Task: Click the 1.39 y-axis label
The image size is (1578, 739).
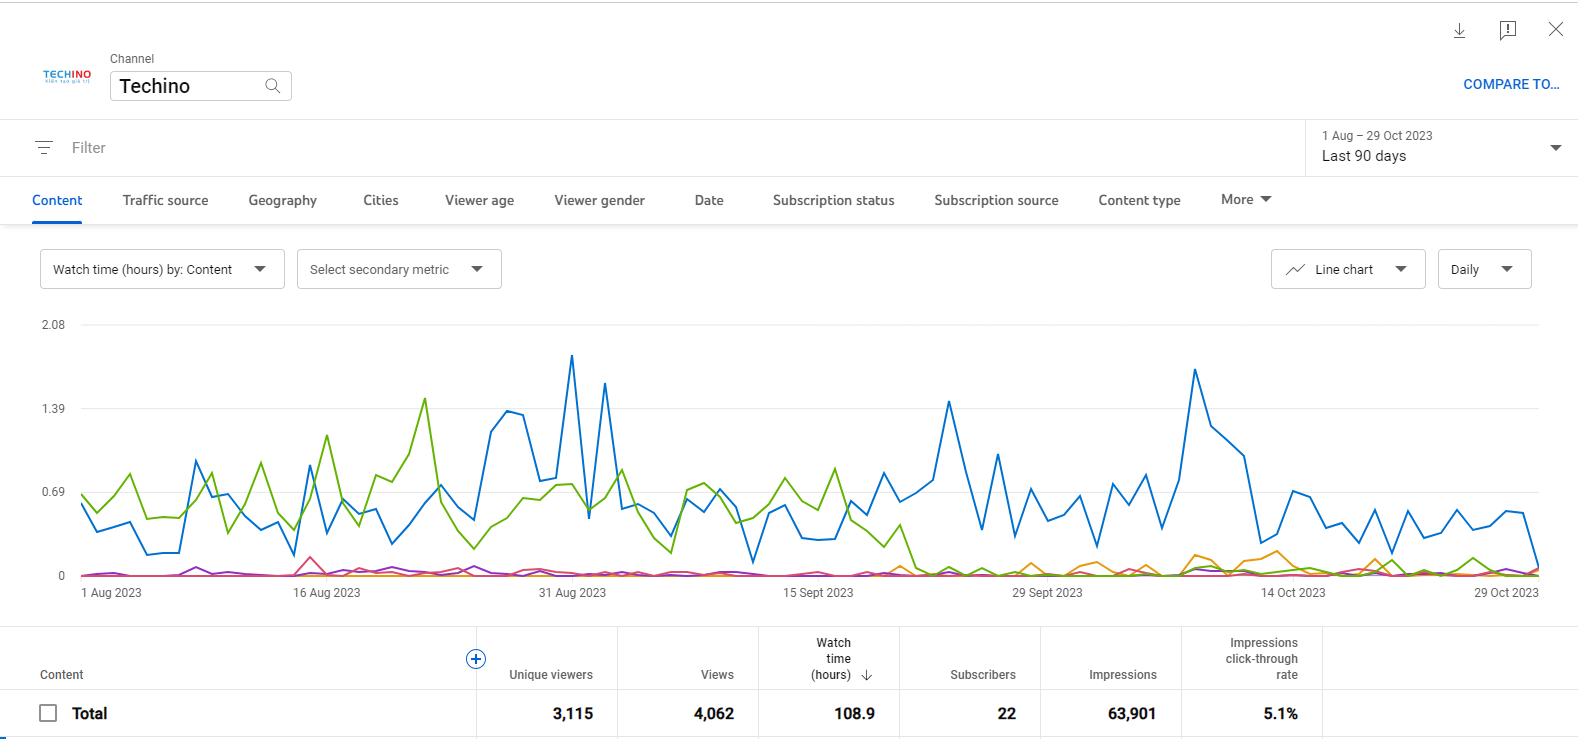Action: (x=53, y=409)
